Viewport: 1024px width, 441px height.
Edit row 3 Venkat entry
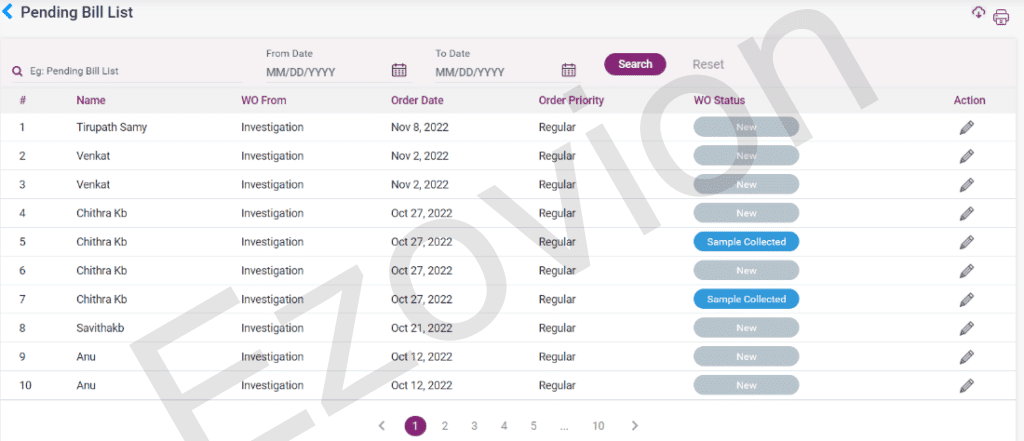(x=967, y=185)
